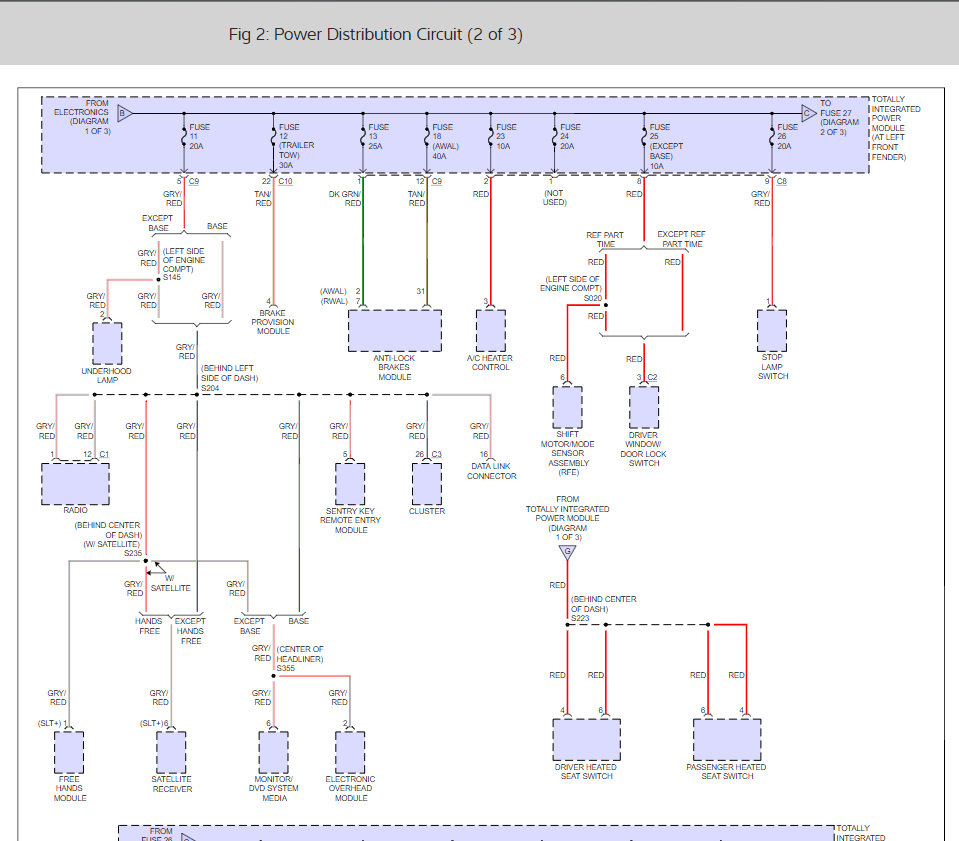The width and height of the screenshot is (959, 841).
Task: Click the 'DK GRN/RED' wire color label
Action: coord(344,198)
